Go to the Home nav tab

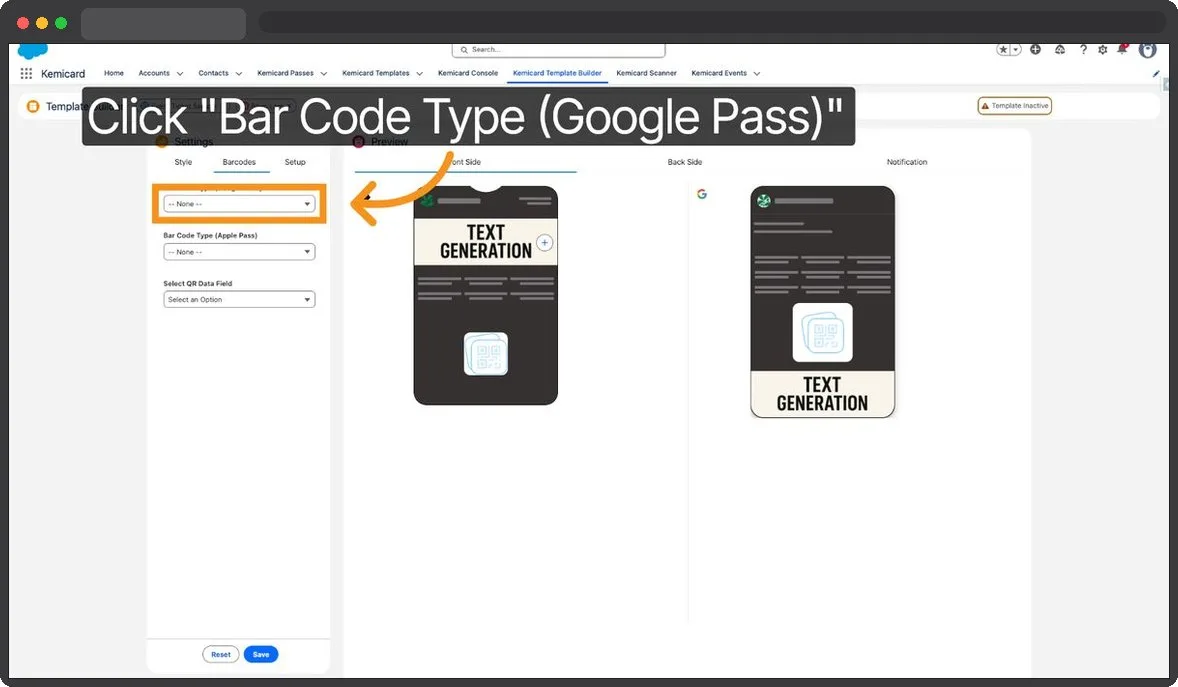(x=113, y=73)
